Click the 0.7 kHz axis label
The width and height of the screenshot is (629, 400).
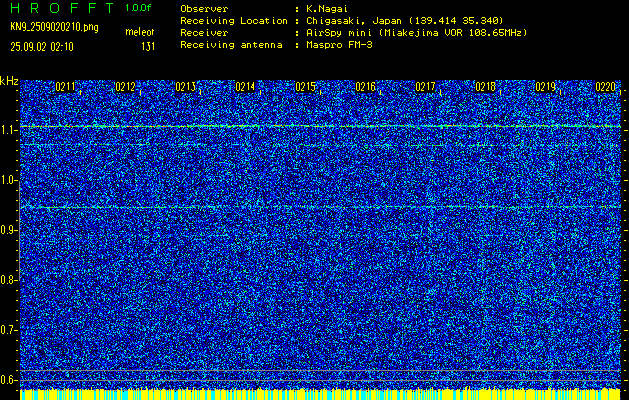point(8,330)
